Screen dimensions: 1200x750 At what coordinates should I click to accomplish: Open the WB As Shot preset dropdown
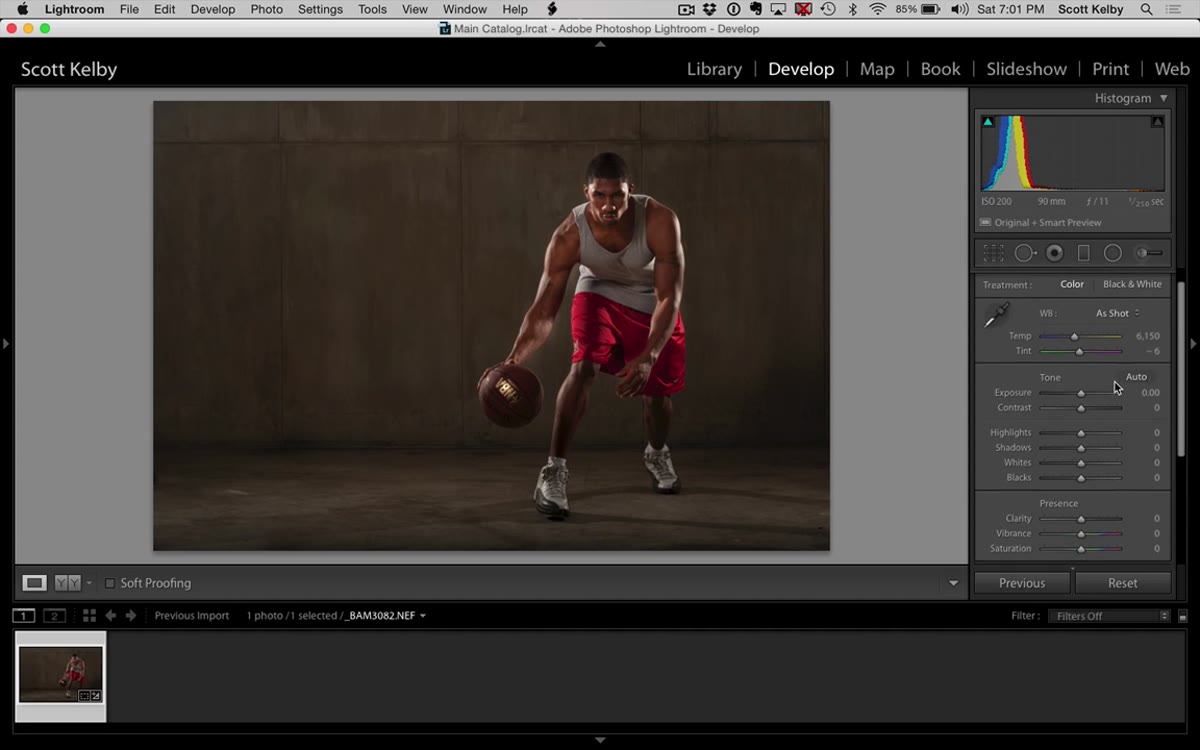(1117, 313)
